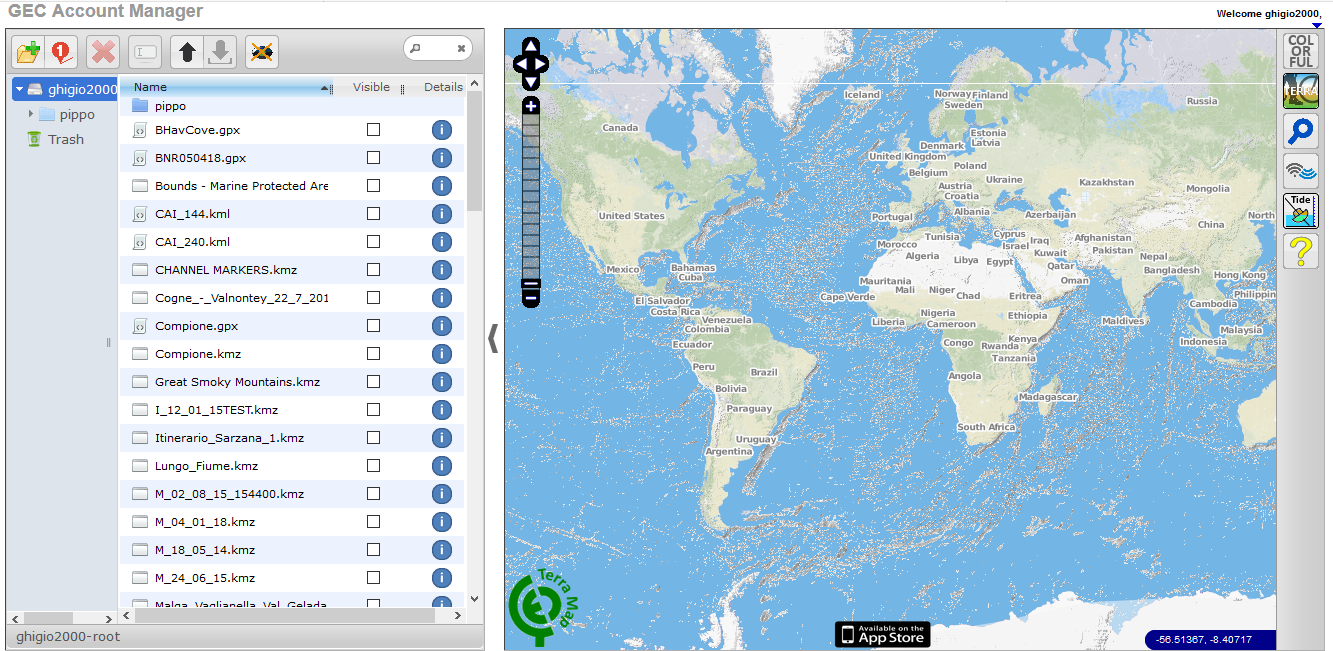Sort files by the Name column header

point(148,87)
